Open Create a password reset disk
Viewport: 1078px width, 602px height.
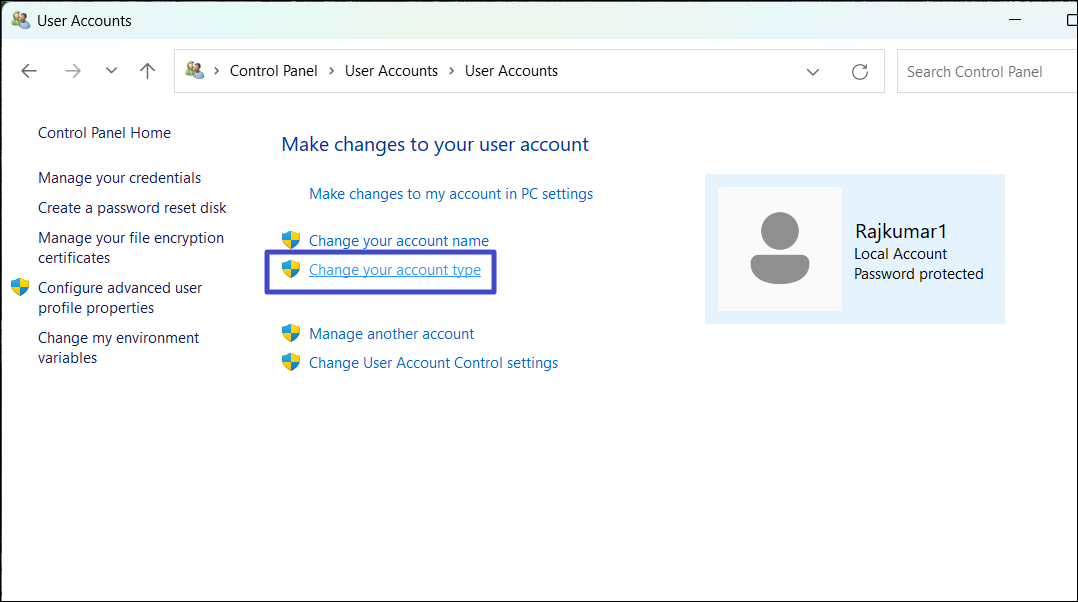pos(132,208)
